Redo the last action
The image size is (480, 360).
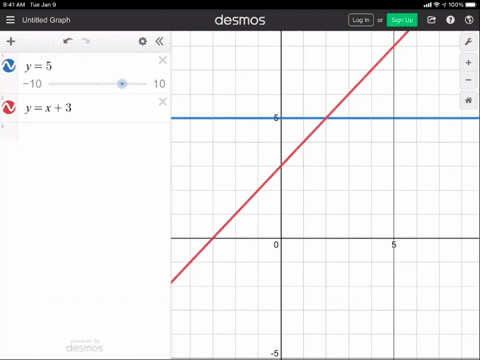[86, 41]
